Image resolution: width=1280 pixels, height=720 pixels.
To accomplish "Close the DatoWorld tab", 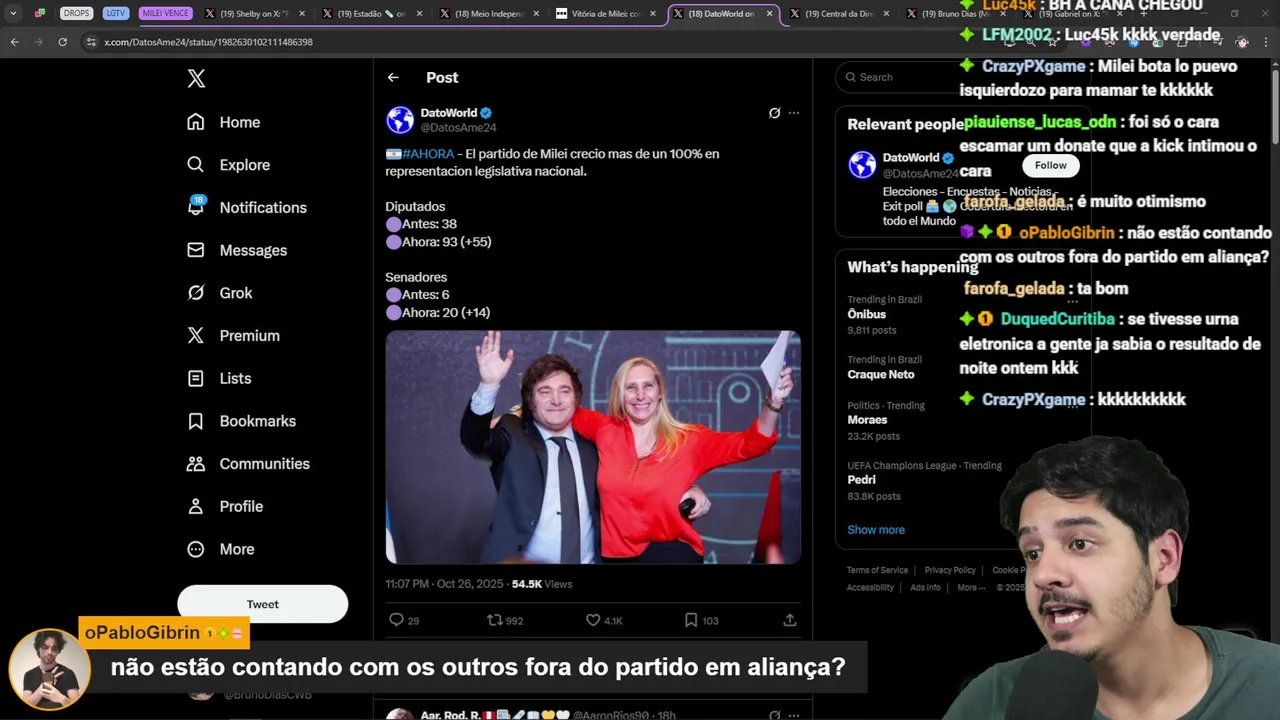I will 769,14.
